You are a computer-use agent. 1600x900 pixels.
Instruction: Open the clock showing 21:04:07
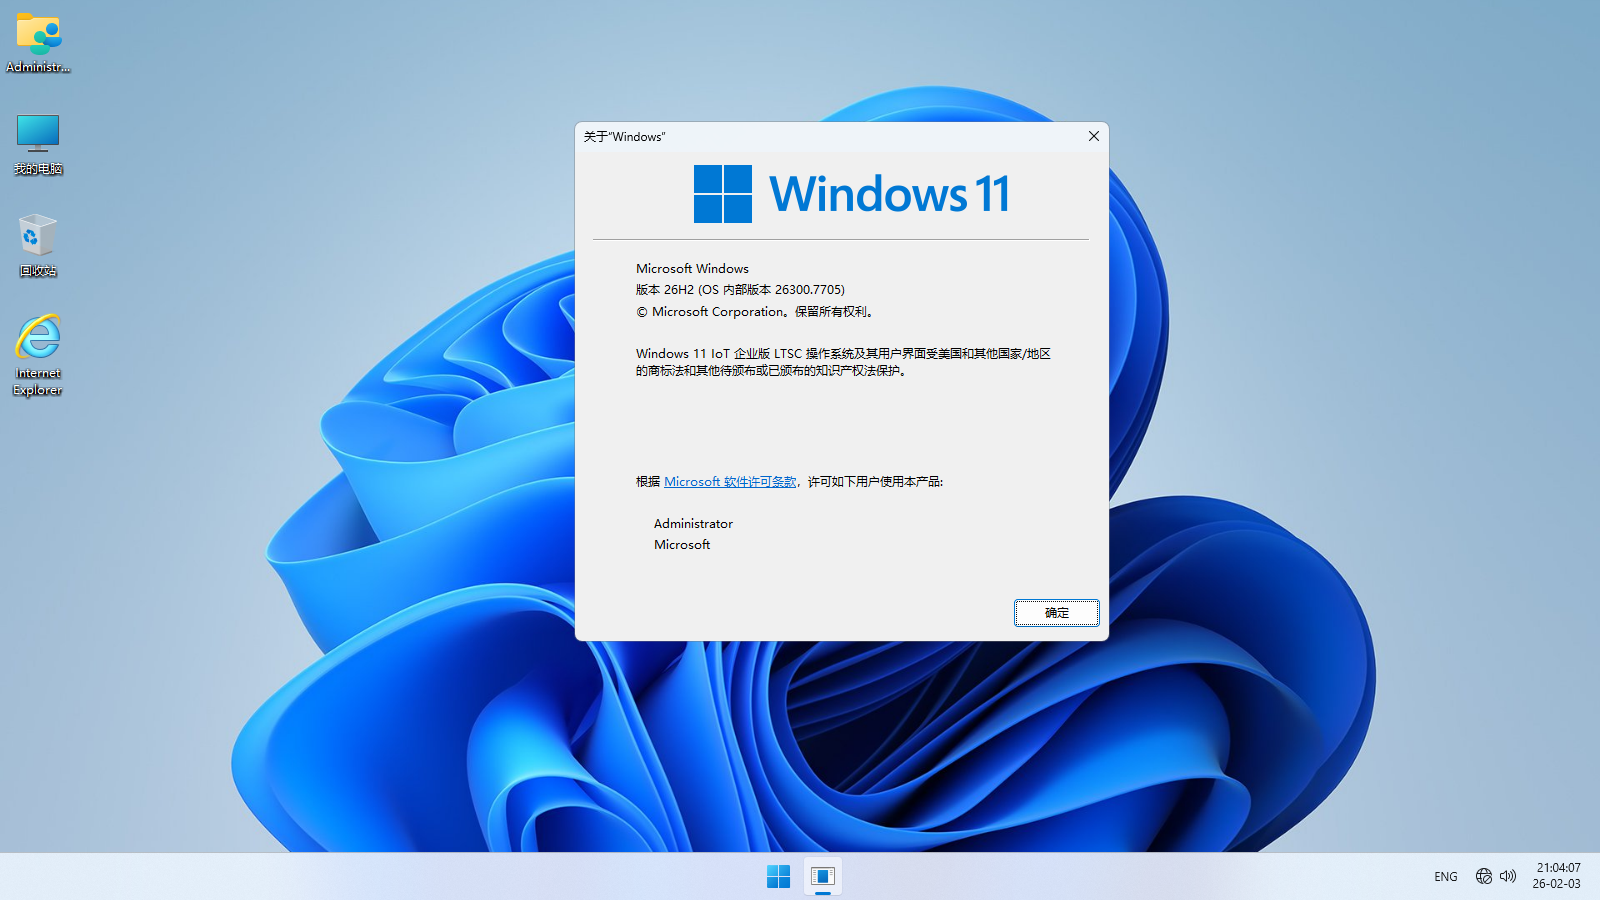click(1557, 876)
